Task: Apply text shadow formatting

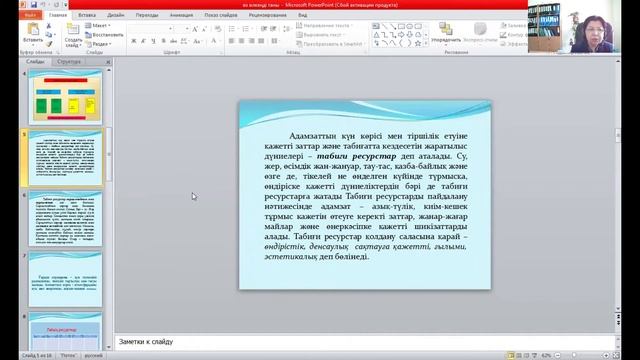Action: (164, 41)
